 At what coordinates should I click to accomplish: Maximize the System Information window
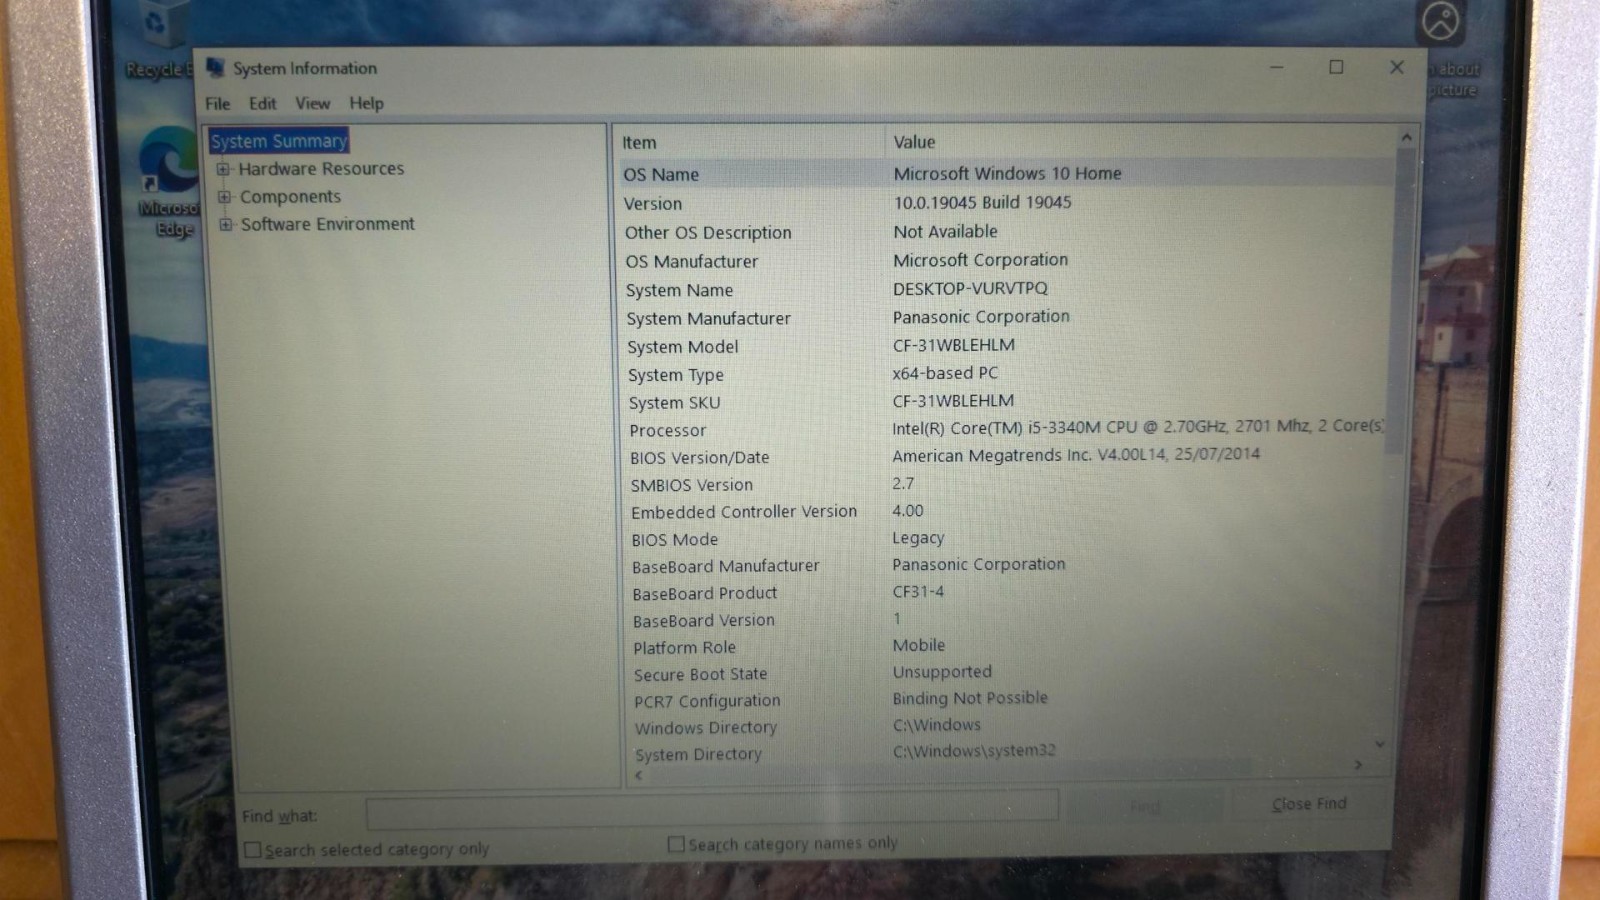(1336, 67)
